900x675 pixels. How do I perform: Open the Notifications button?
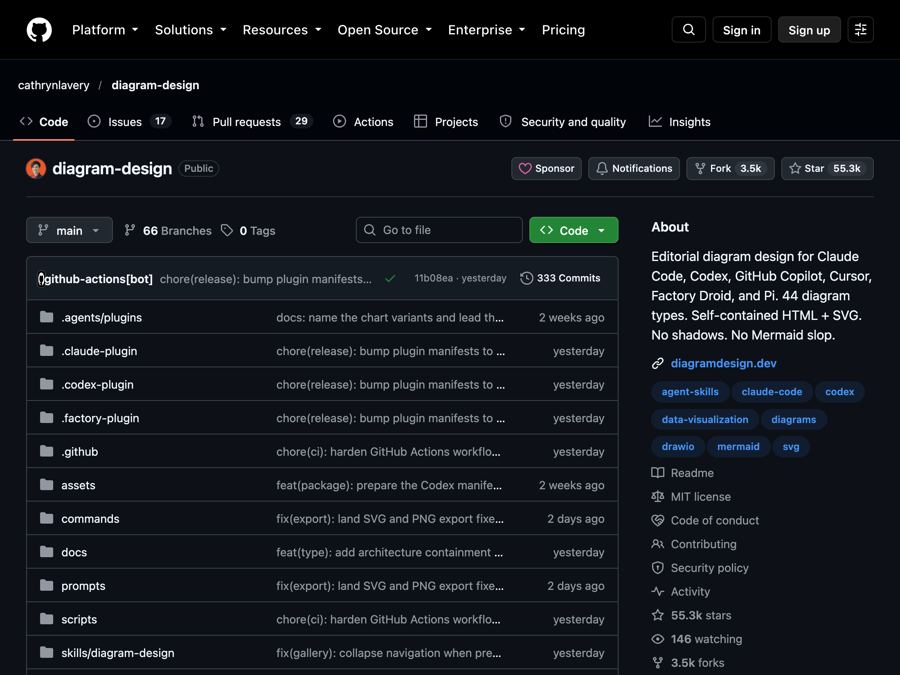634,169
